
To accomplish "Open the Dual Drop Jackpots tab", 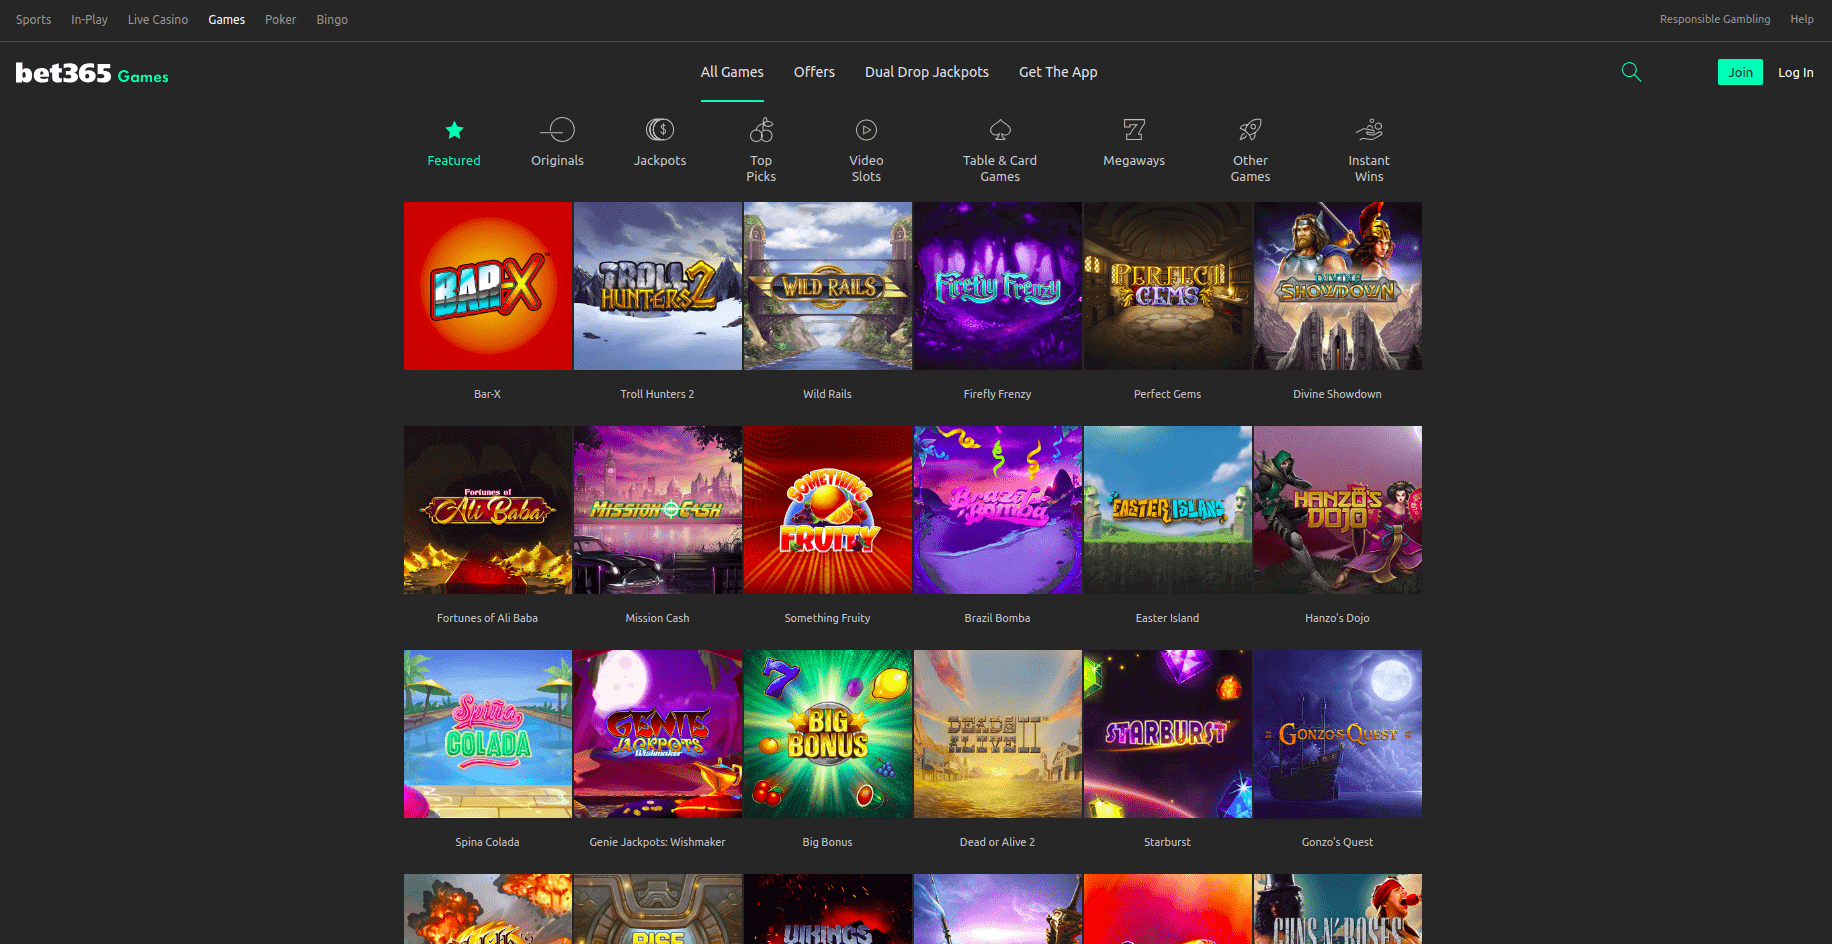I will [x=927, y=72].
